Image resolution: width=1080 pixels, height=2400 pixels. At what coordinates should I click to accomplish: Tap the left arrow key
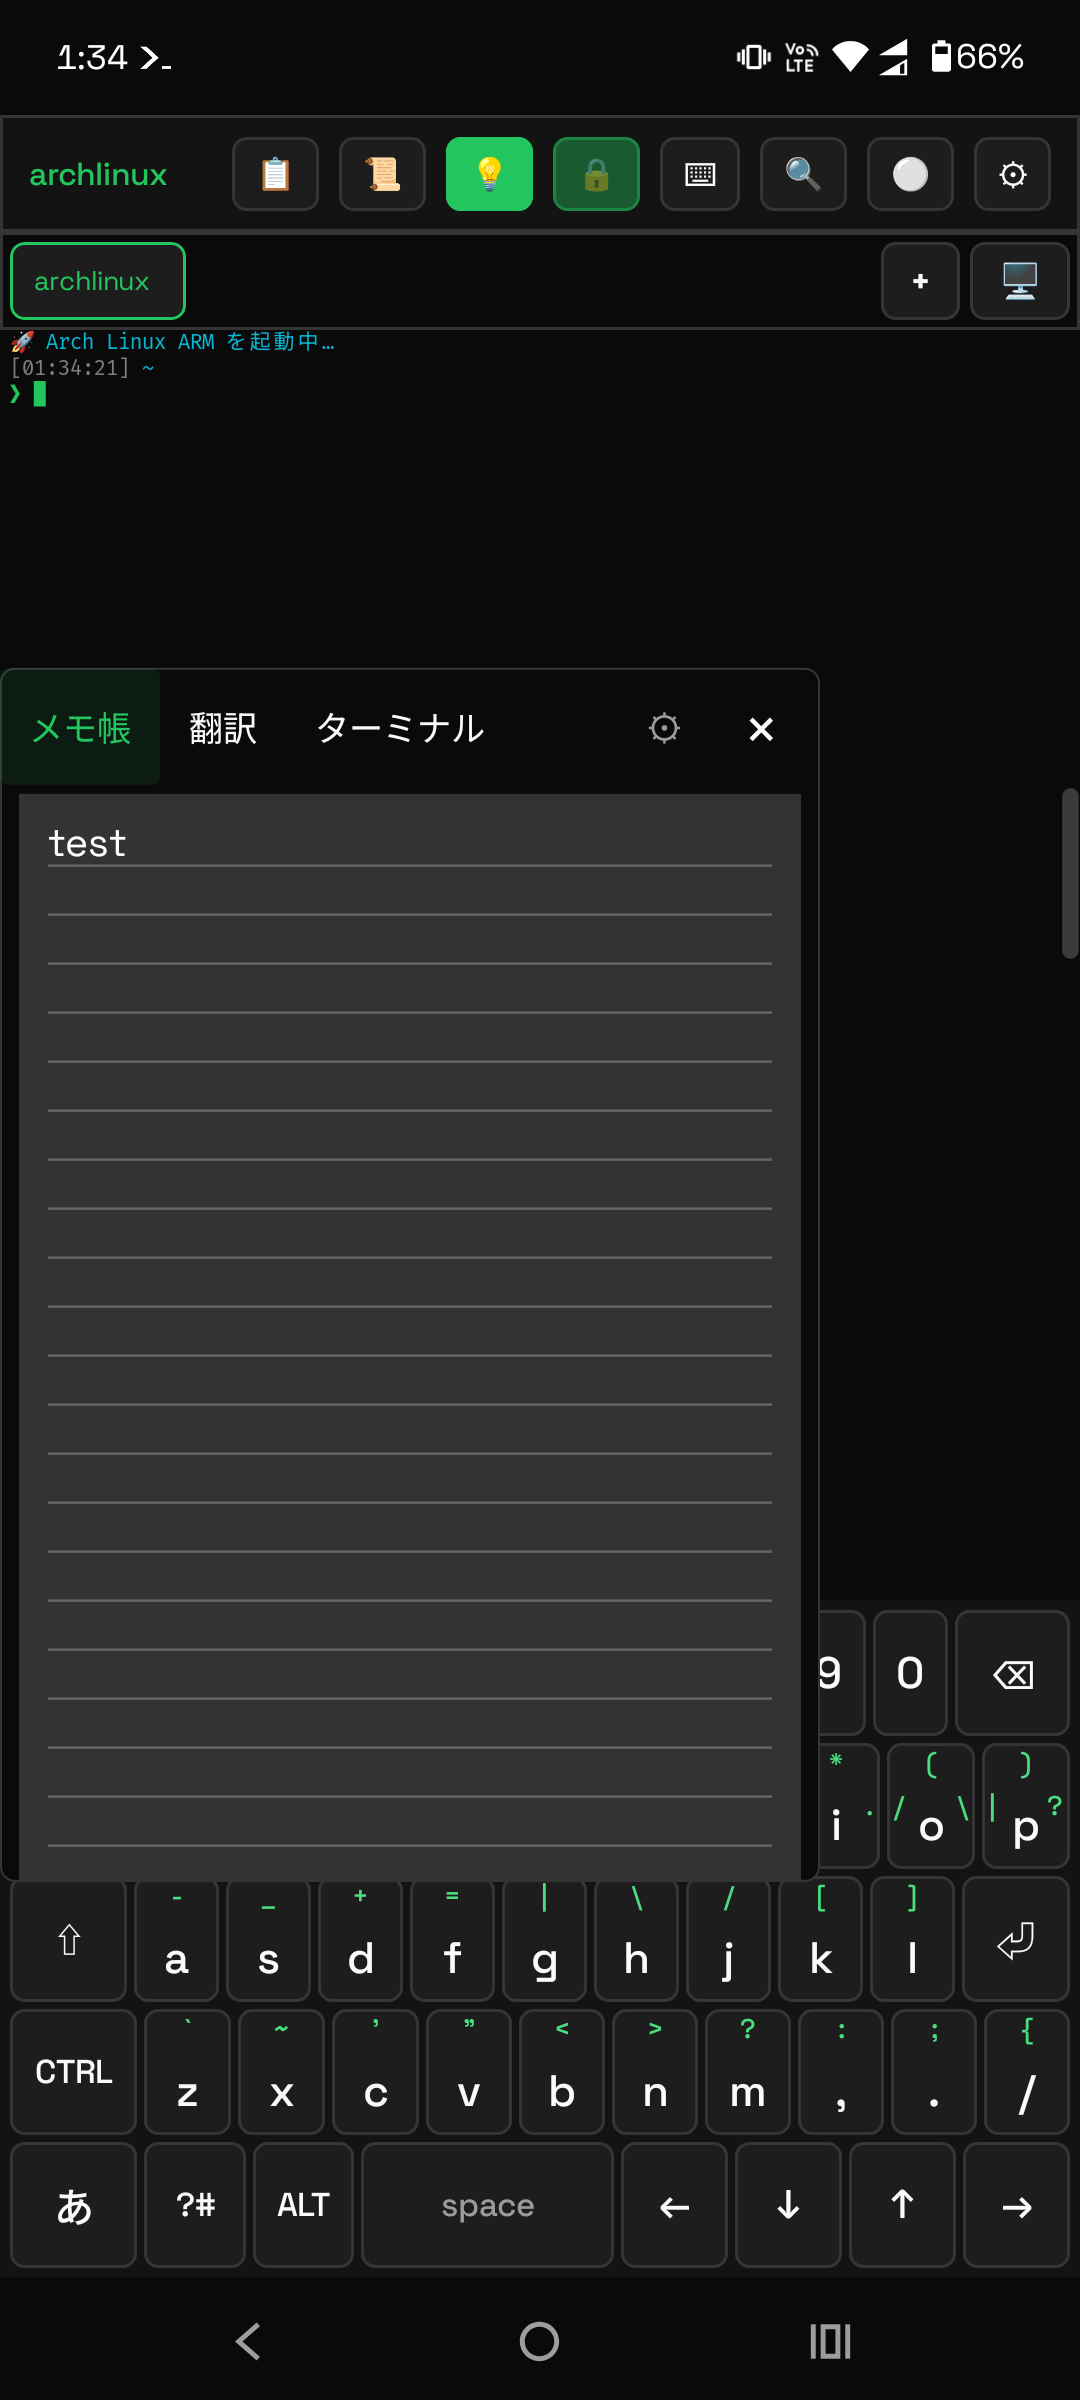coord(674,2205)
